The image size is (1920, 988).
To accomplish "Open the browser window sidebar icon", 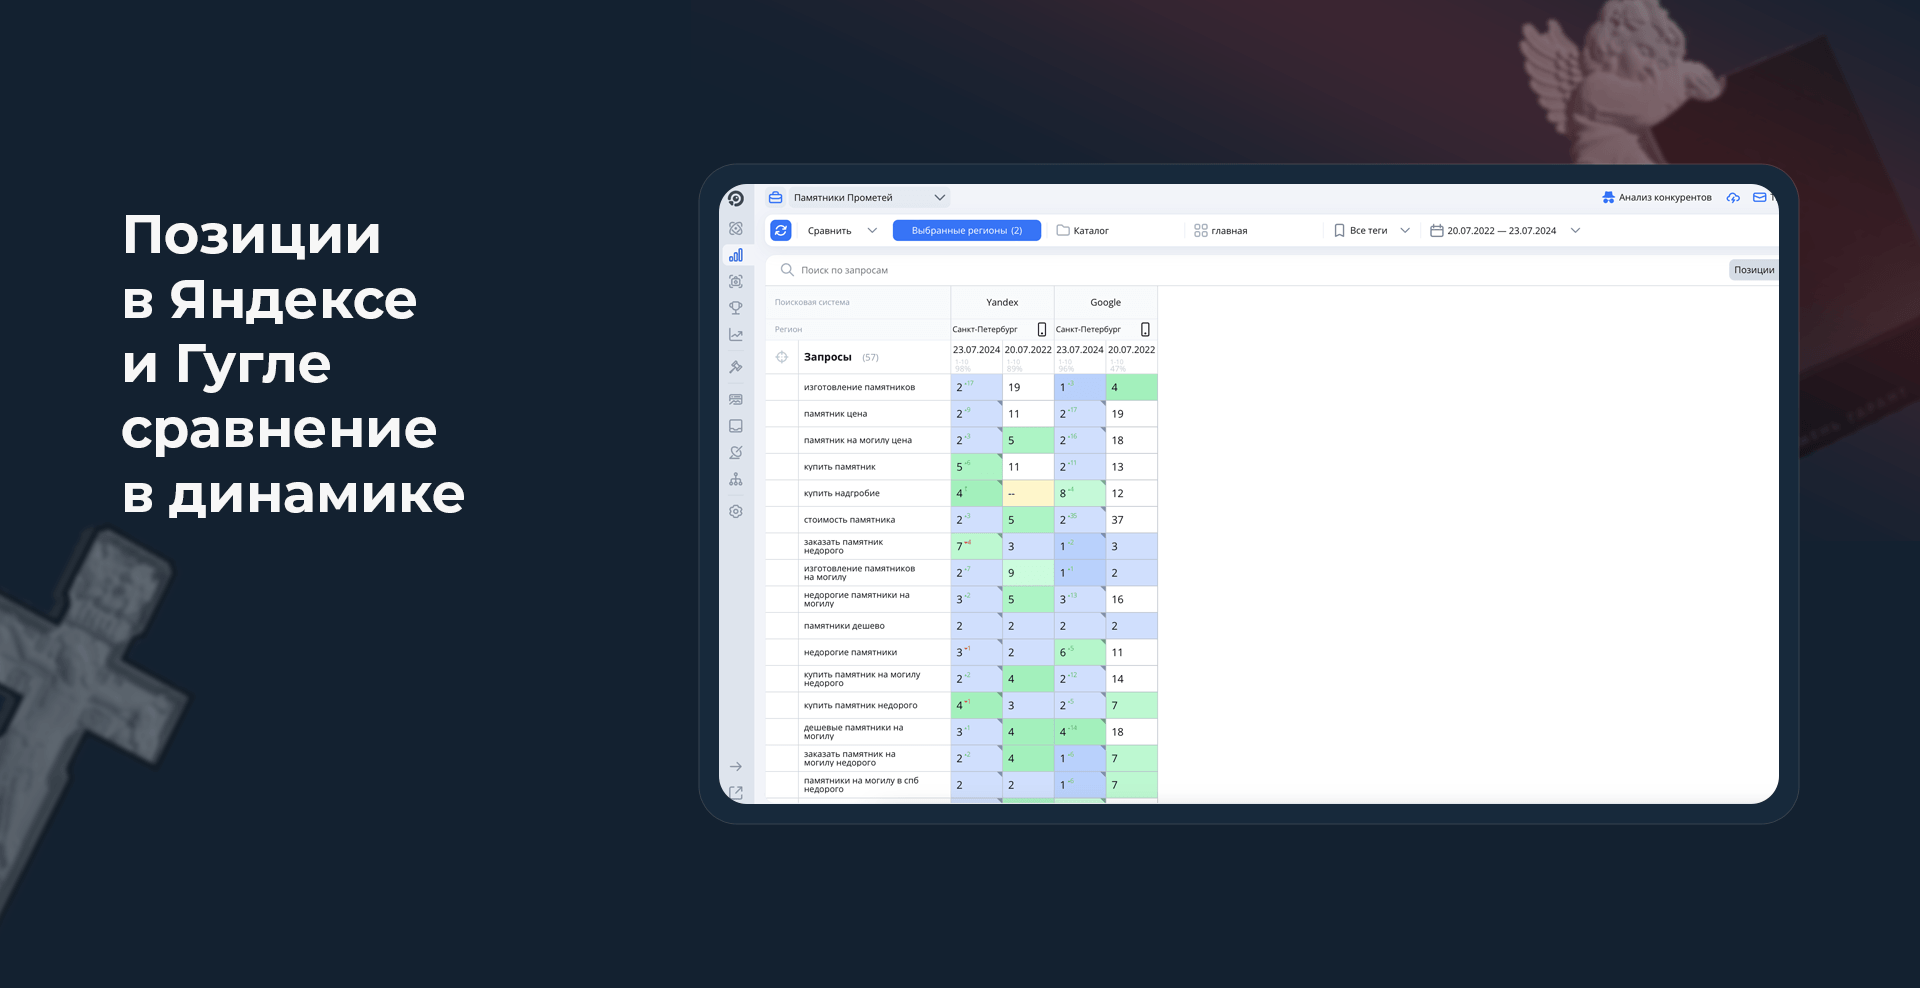I will pos(736,399).
